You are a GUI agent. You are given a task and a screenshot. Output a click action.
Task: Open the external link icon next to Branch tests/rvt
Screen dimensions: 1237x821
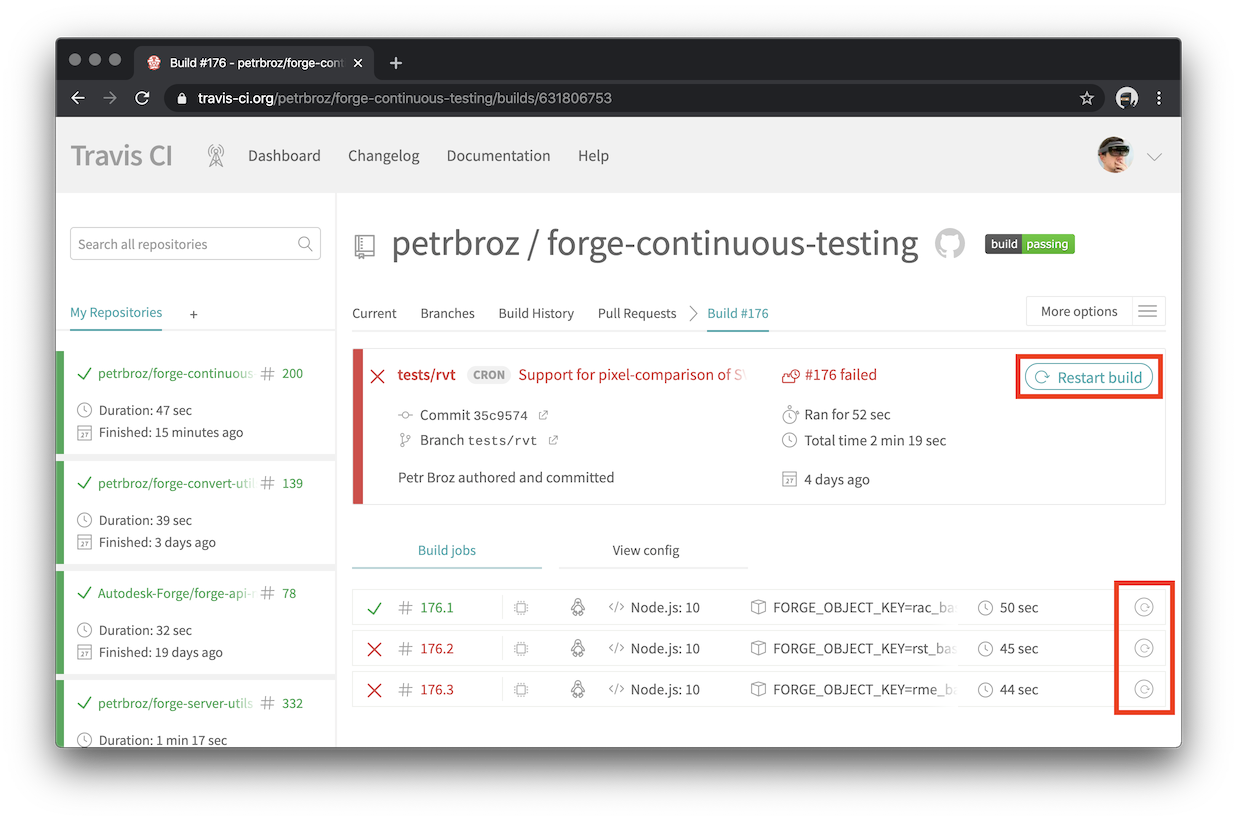tap(553, 440)
